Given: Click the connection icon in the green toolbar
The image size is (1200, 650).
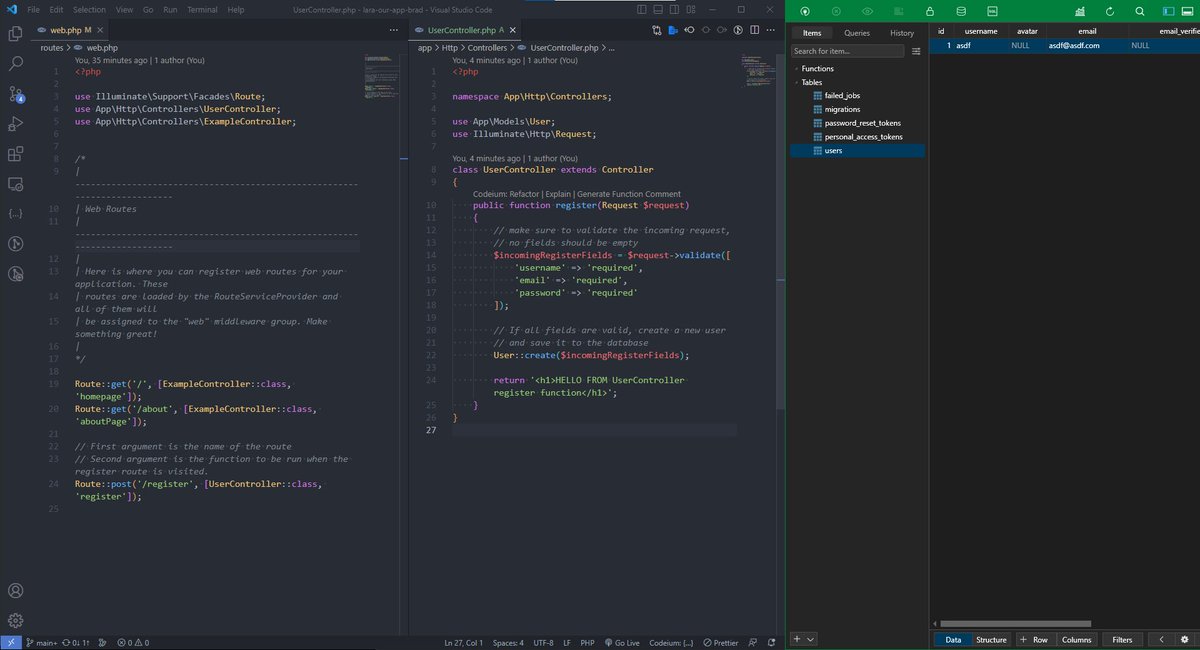Looking at the screenshot, I should coord(805,11).
